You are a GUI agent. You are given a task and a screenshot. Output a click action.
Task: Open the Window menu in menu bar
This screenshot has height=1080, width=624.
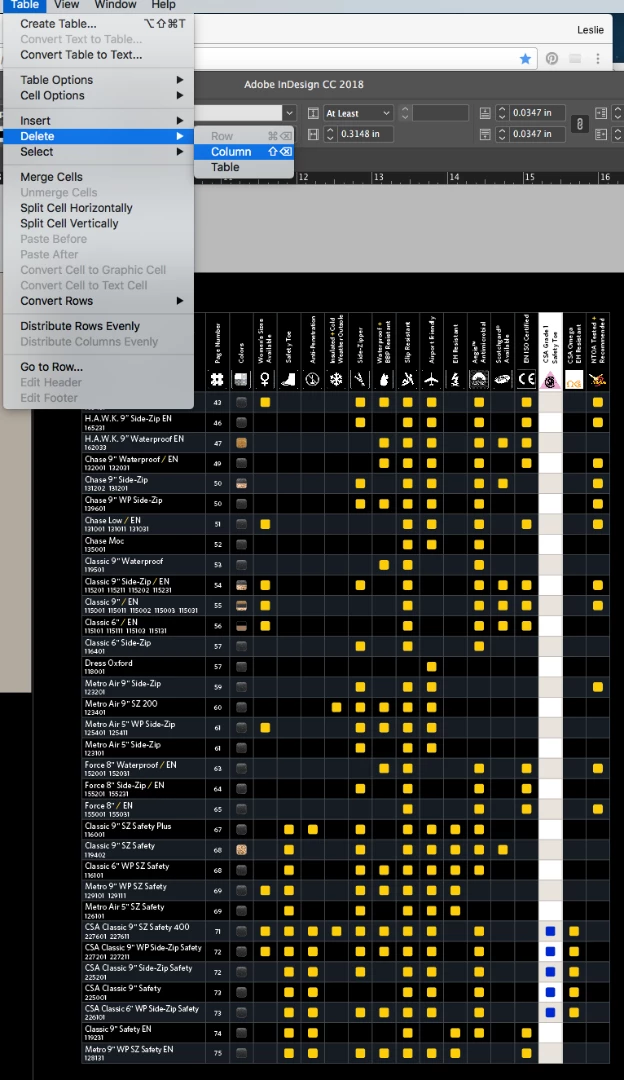click(115, 5)
